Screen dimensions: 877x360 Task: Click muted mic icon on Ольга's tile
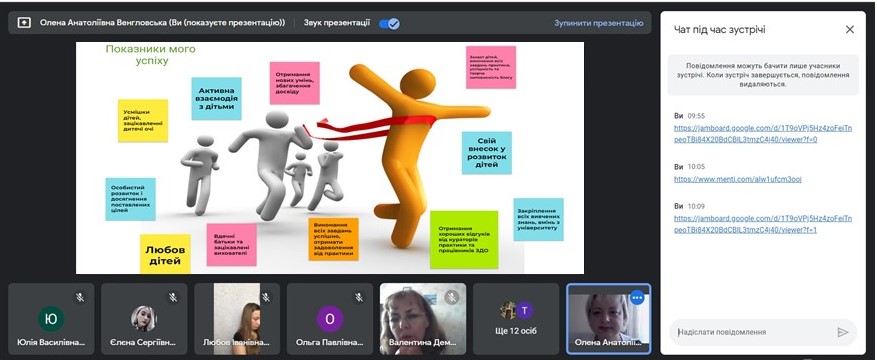click(x=359, y=297)
